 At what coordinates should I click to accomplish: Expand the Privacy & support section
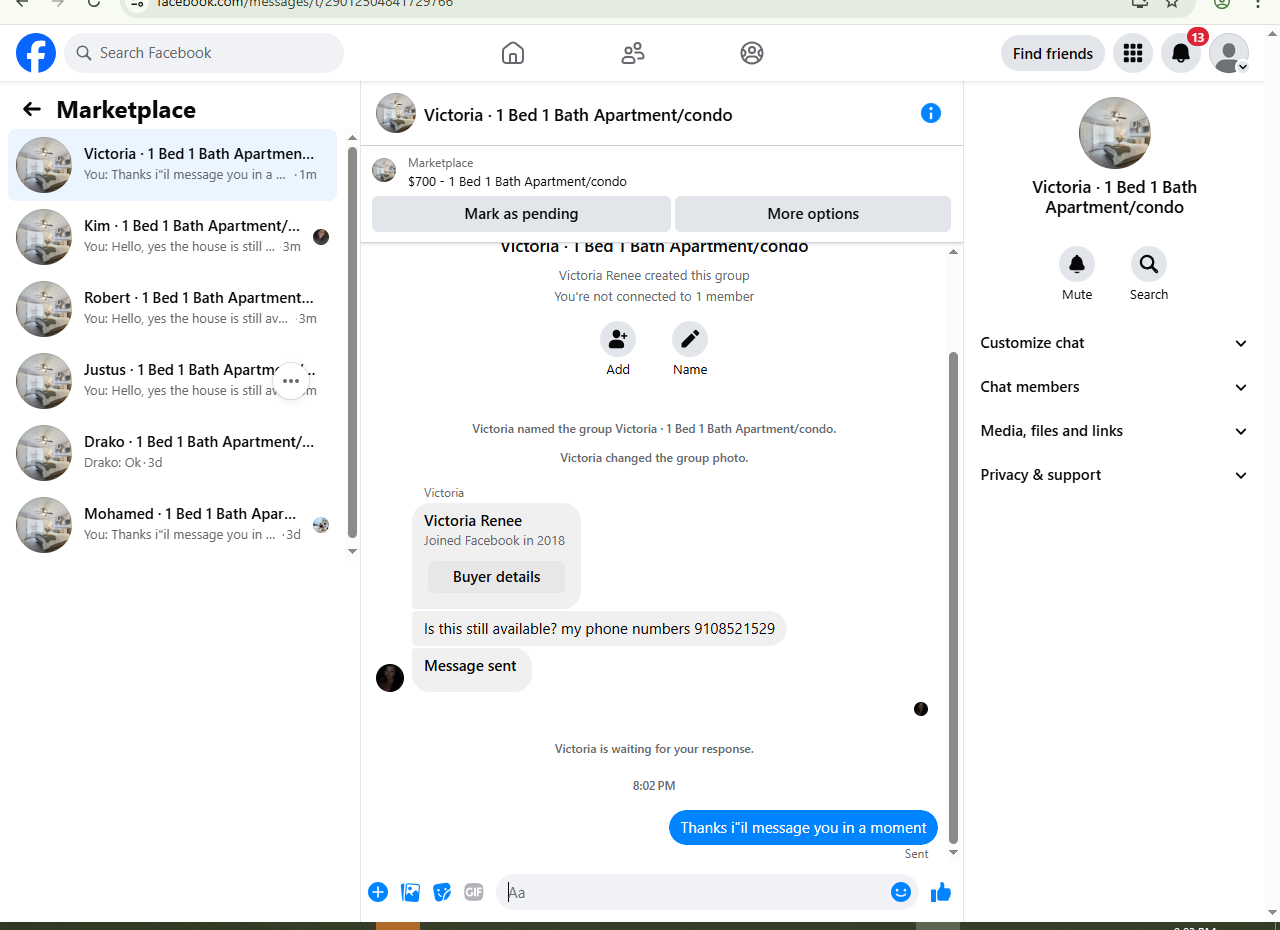tap(1115, 475)
